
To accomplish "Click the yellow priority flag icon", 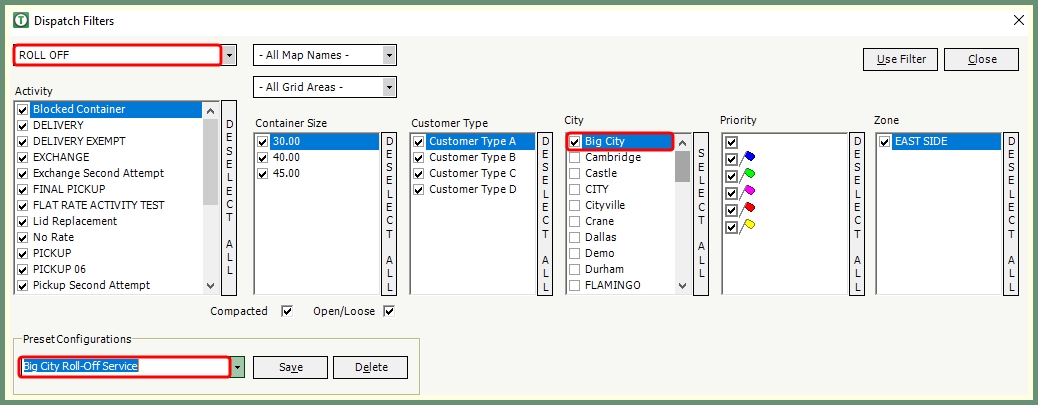I will click(x=747, y=226).
